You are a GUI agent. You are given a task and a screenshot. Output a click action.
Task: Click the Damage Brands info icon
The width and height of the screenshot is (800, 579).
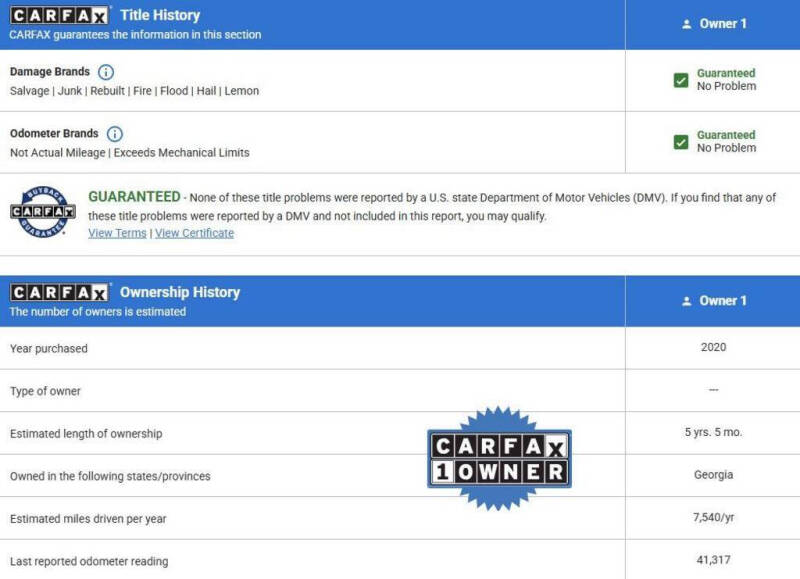pyautogui.click(x=106, y=72)
